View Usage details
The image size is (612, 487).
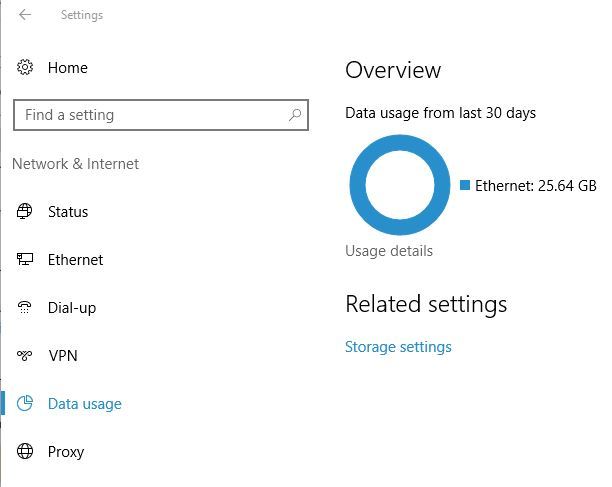click(x=389, y=251)
